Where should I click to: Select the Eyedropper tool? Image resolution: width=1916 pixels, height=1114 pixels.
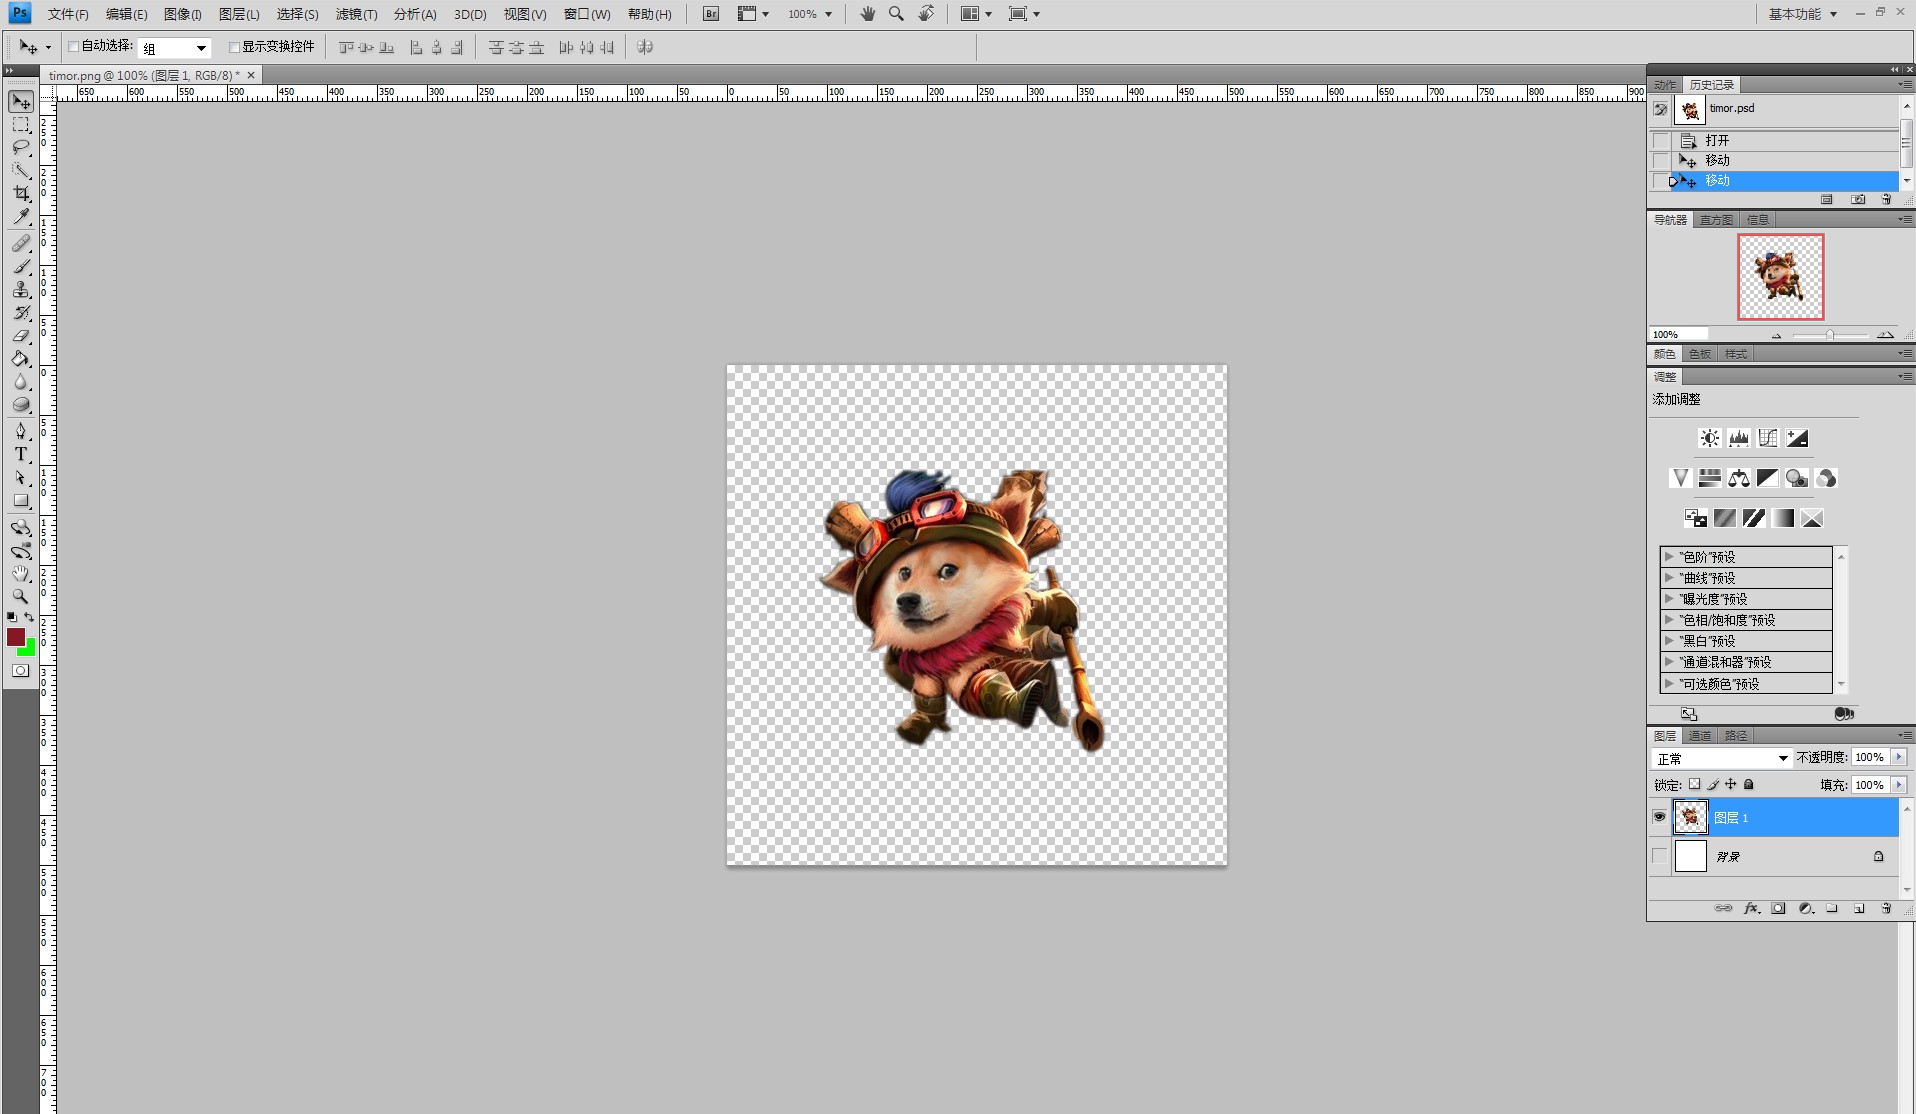(21, 217)
